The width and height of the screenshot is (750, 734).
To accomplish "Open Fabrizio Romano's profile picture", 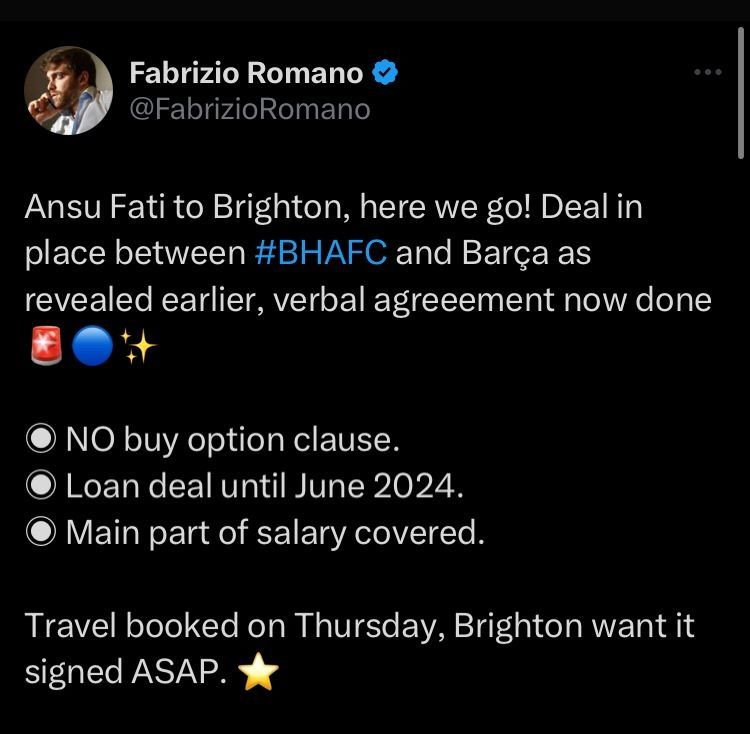I will click(x=68, y=90).
